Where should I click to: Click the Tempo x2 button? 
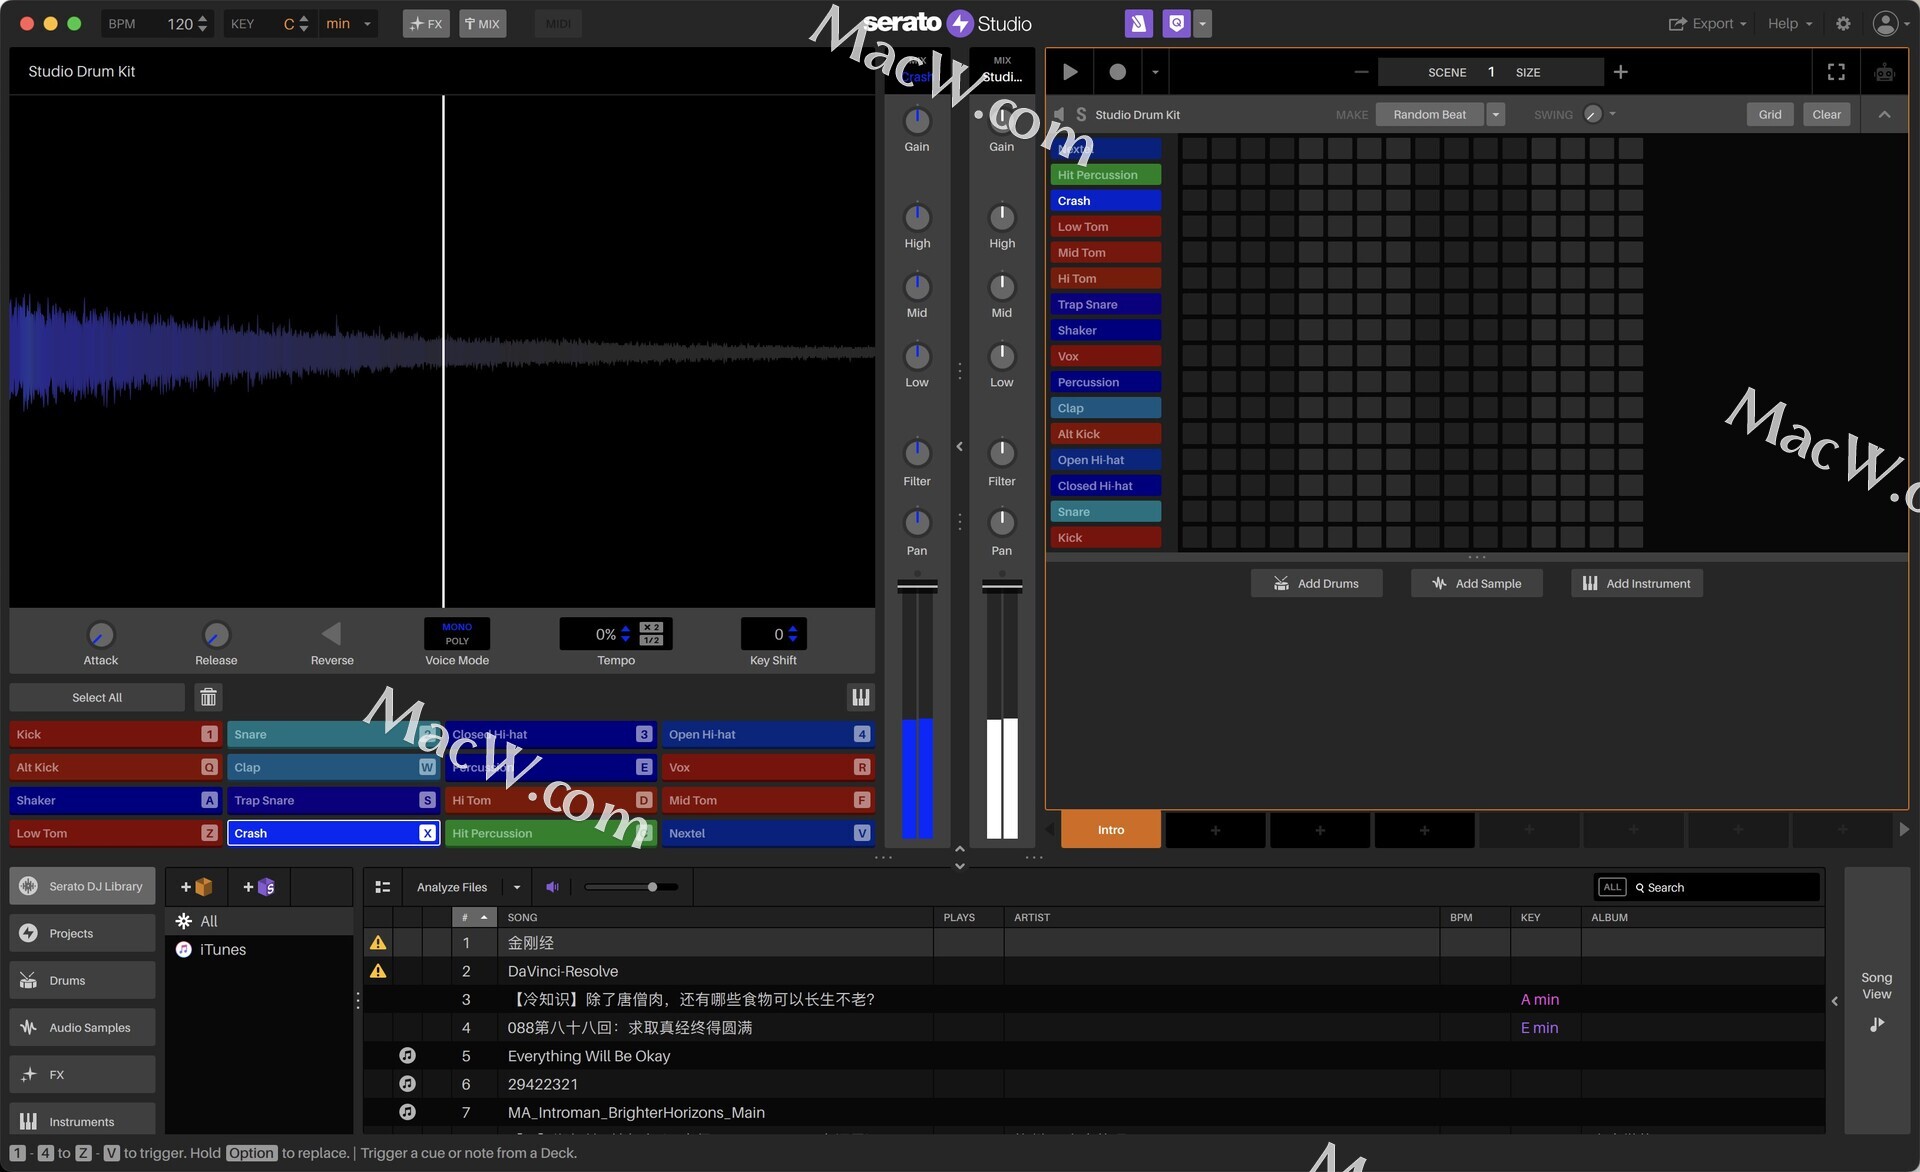pos(650,627)
